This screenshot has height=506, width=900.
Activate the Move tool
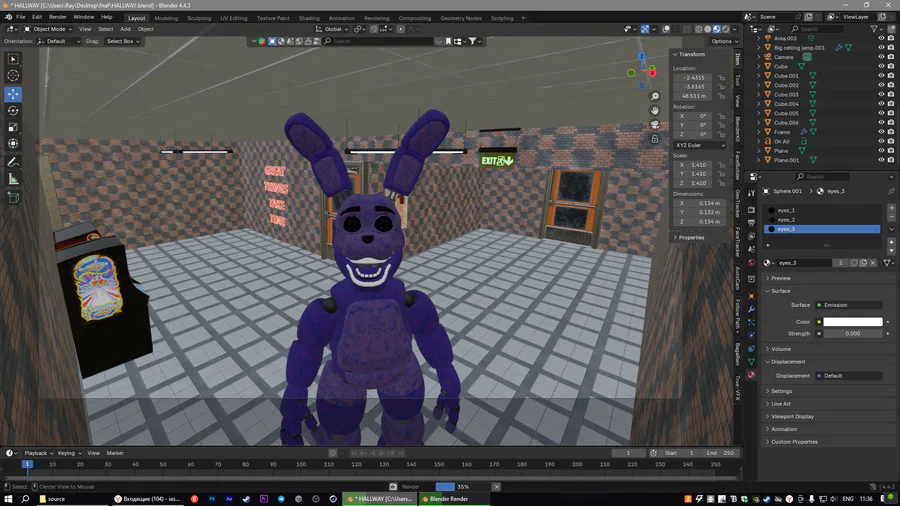tap(13, 94)
